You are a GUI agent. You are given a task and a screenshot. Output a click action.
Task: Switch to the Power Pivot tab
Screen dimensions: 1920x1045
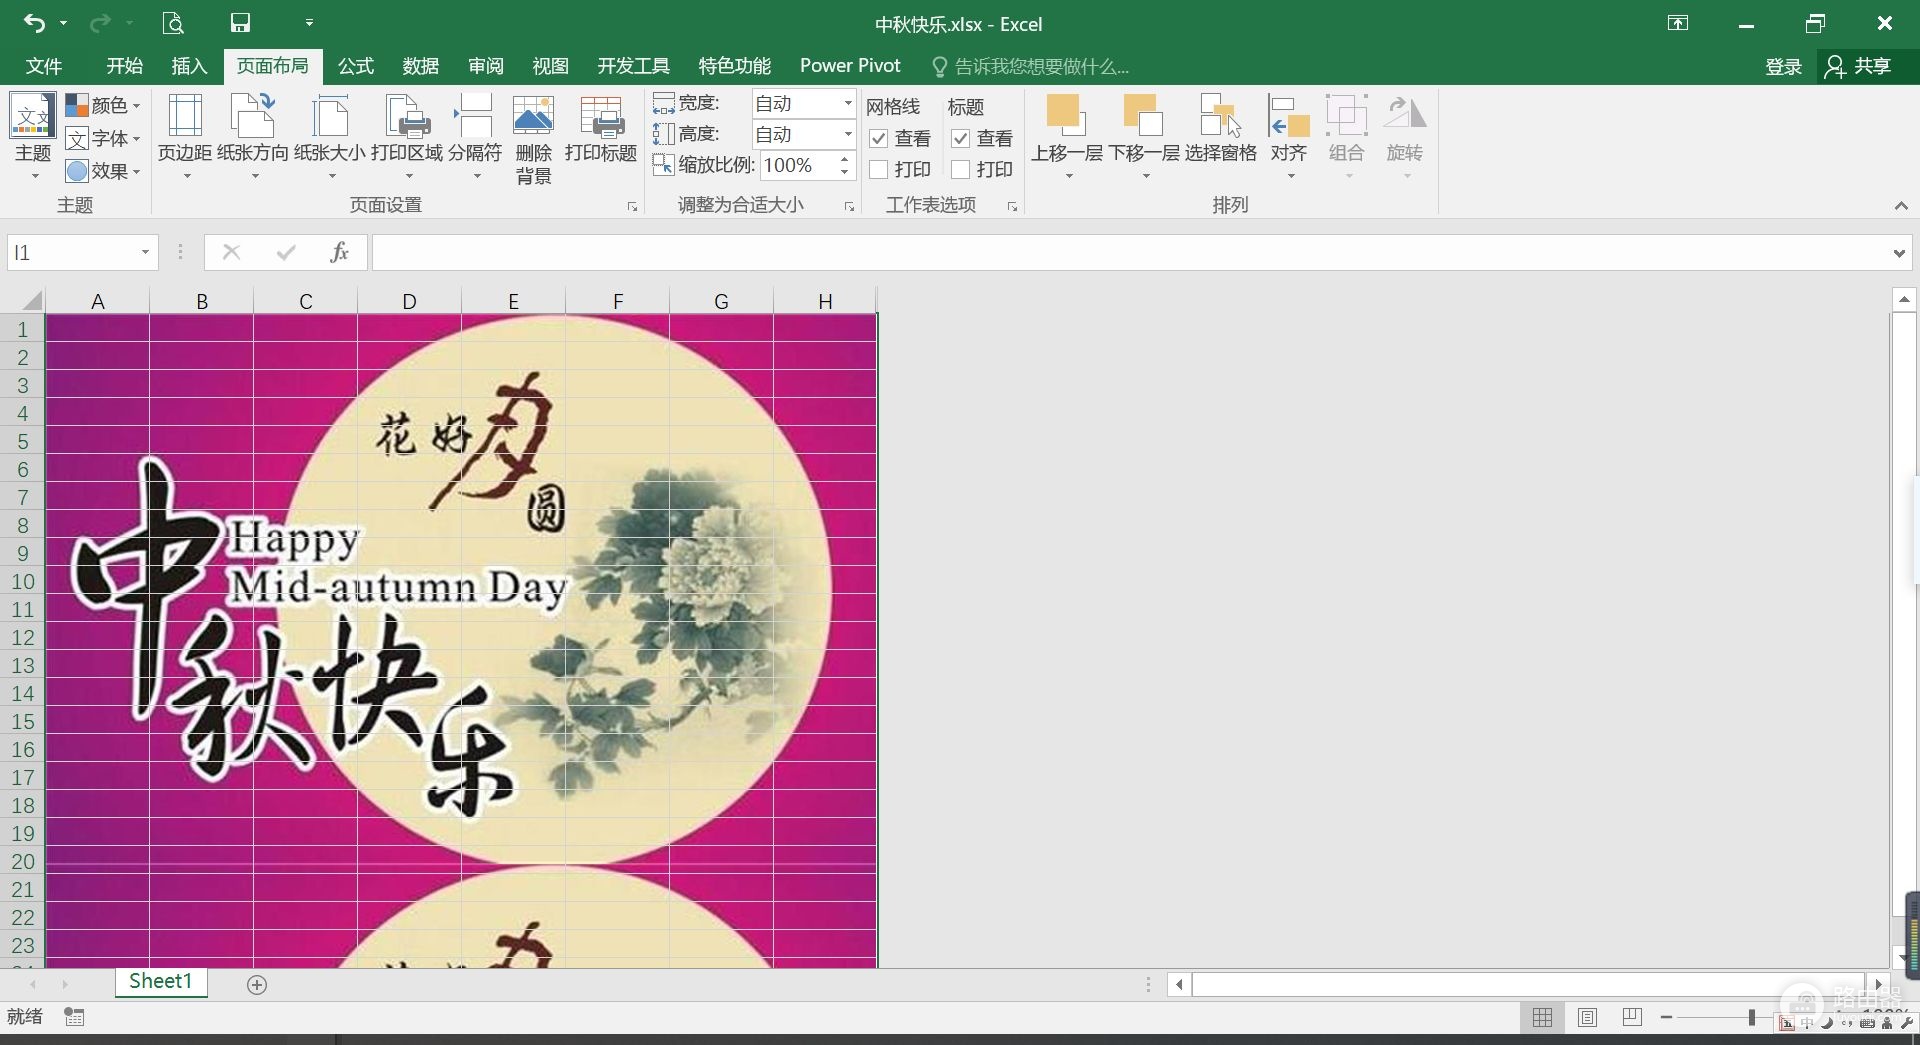coord(850,66)
